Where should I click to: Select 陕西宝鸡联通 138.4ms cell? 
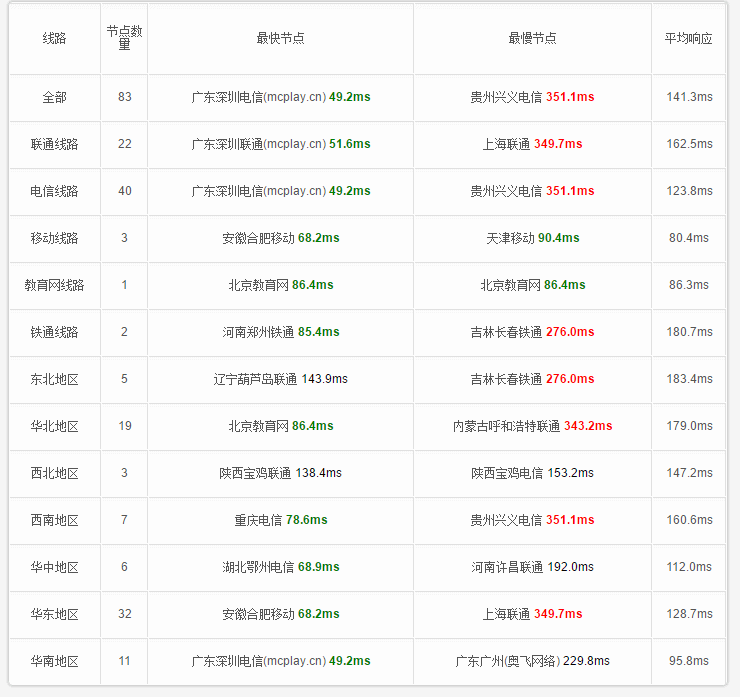[x=280, y=473]
